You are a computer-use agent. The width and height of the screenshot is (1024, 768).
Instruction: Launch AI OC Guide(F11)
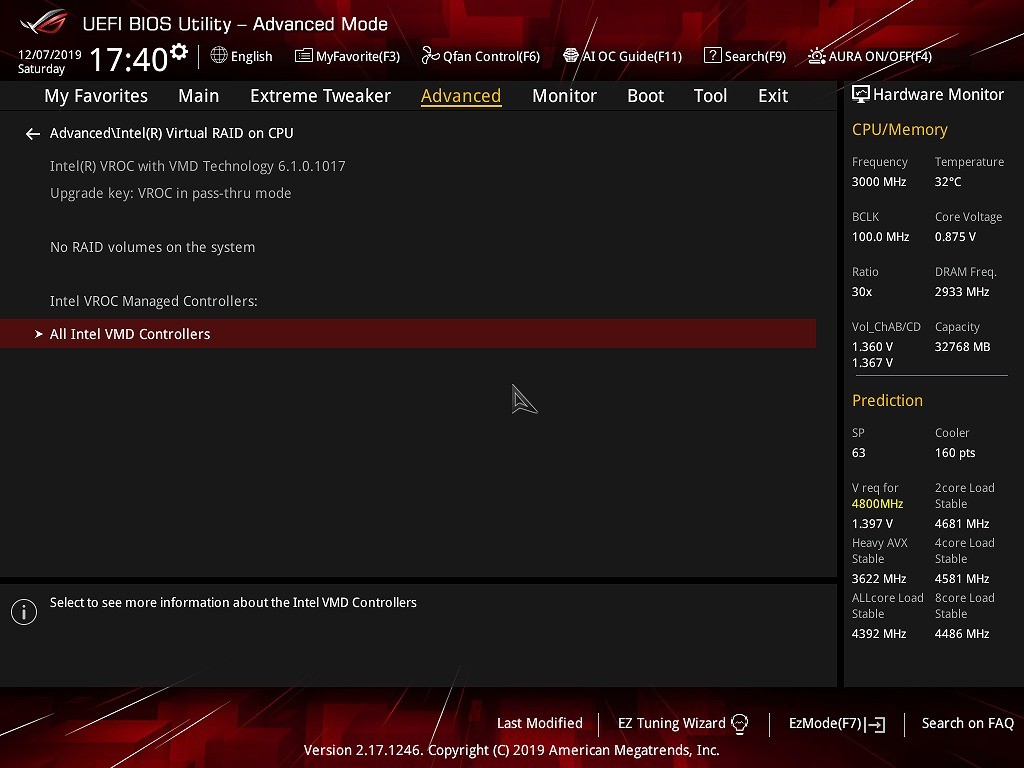(x=632, y=56)
